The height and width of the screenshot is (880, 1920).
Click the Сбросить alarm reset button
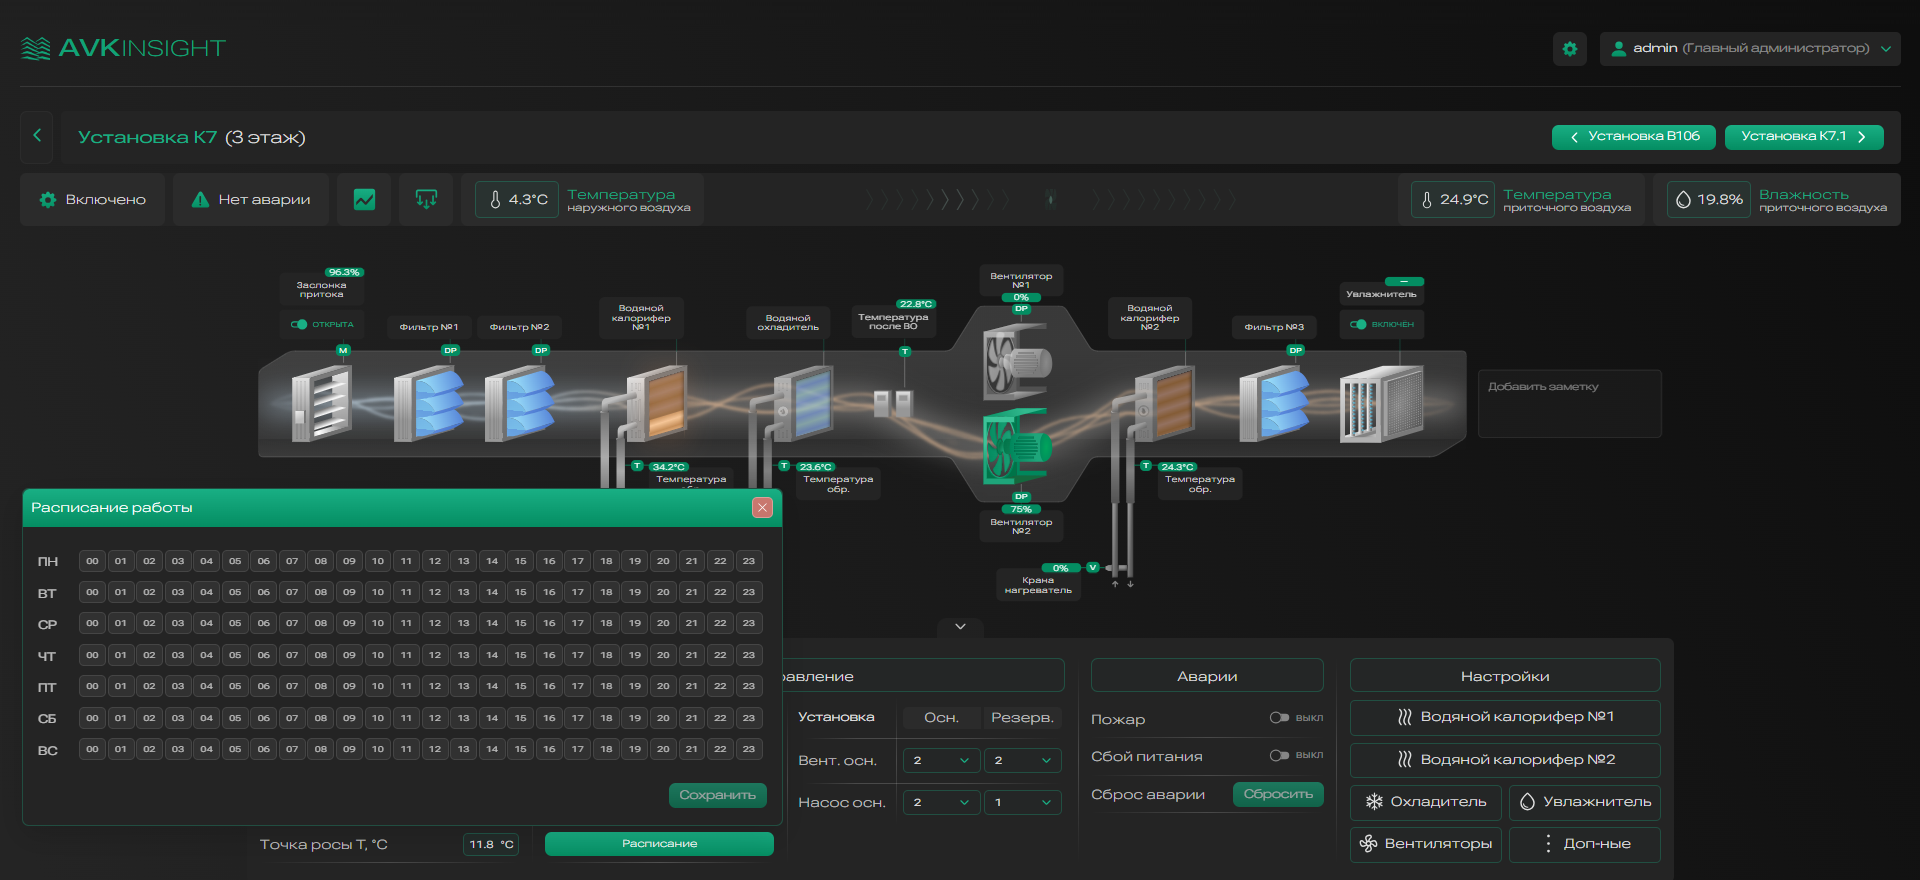pos(1278,794)
